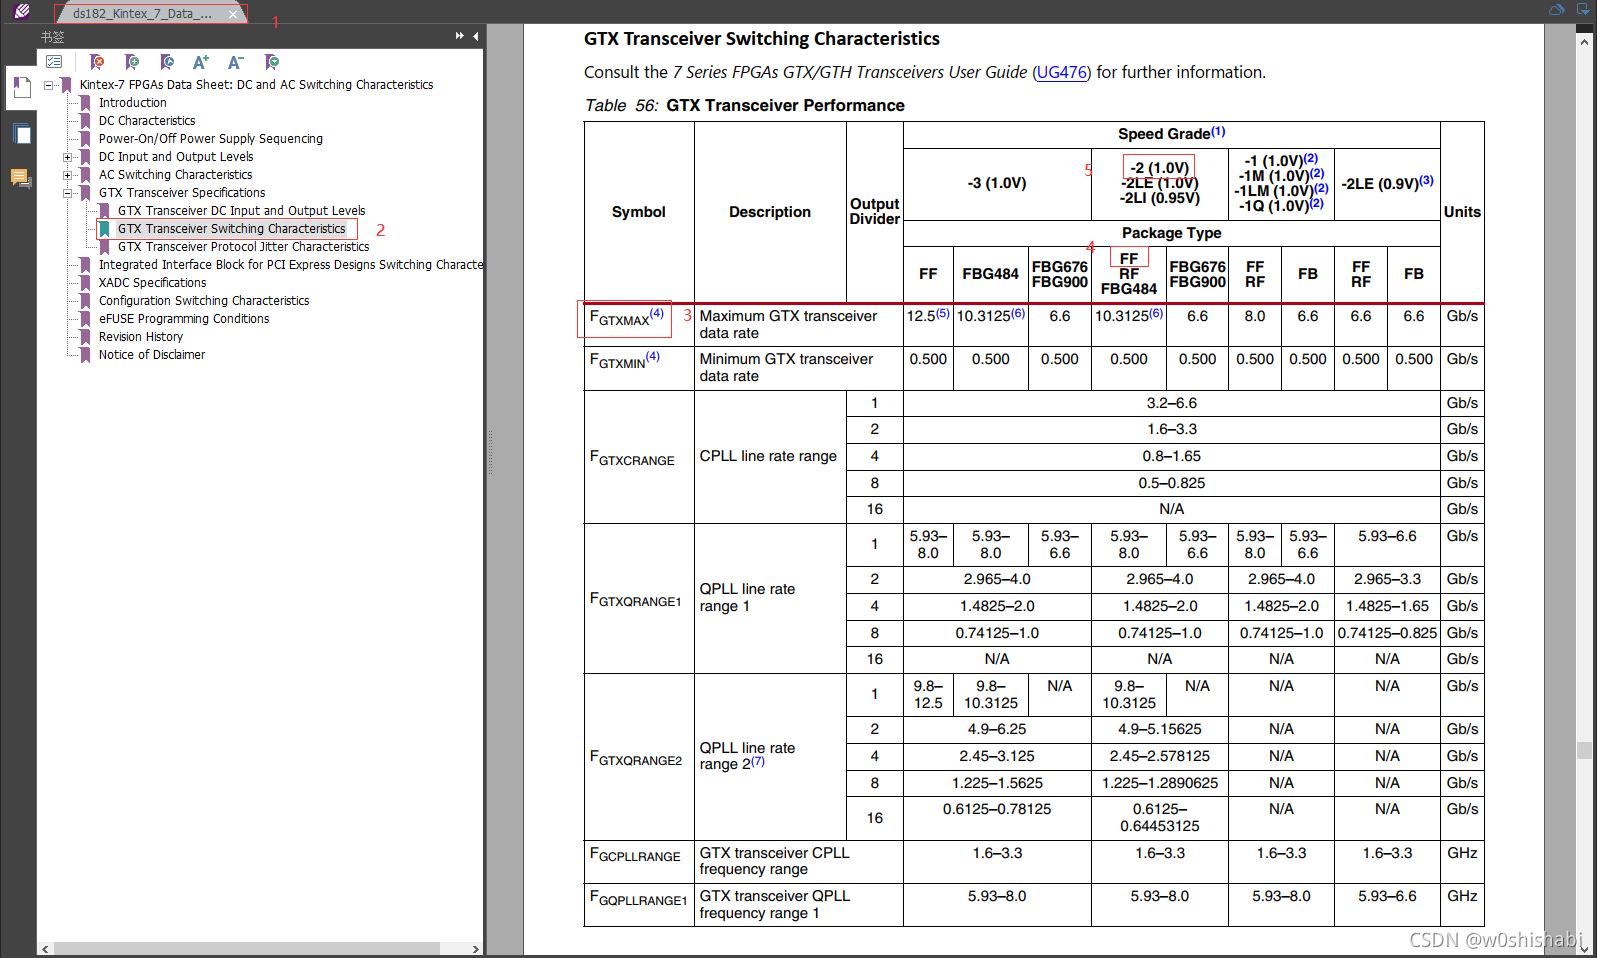Switch to the ds182_Kintex_7_Data document tab
This screenshot has width=1597, height=958.
point(142,14)
